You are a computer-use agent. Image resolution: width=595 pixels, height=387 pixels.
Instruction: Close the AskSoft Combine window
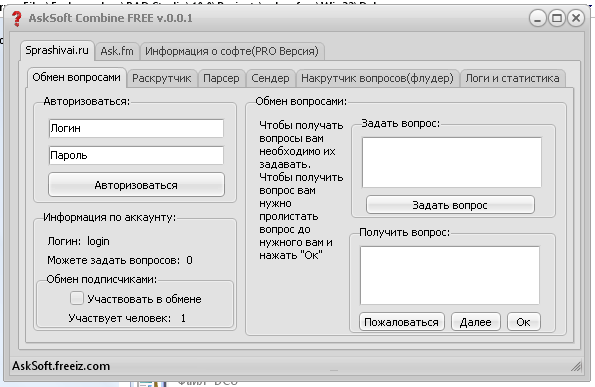(x=576, y=18)
